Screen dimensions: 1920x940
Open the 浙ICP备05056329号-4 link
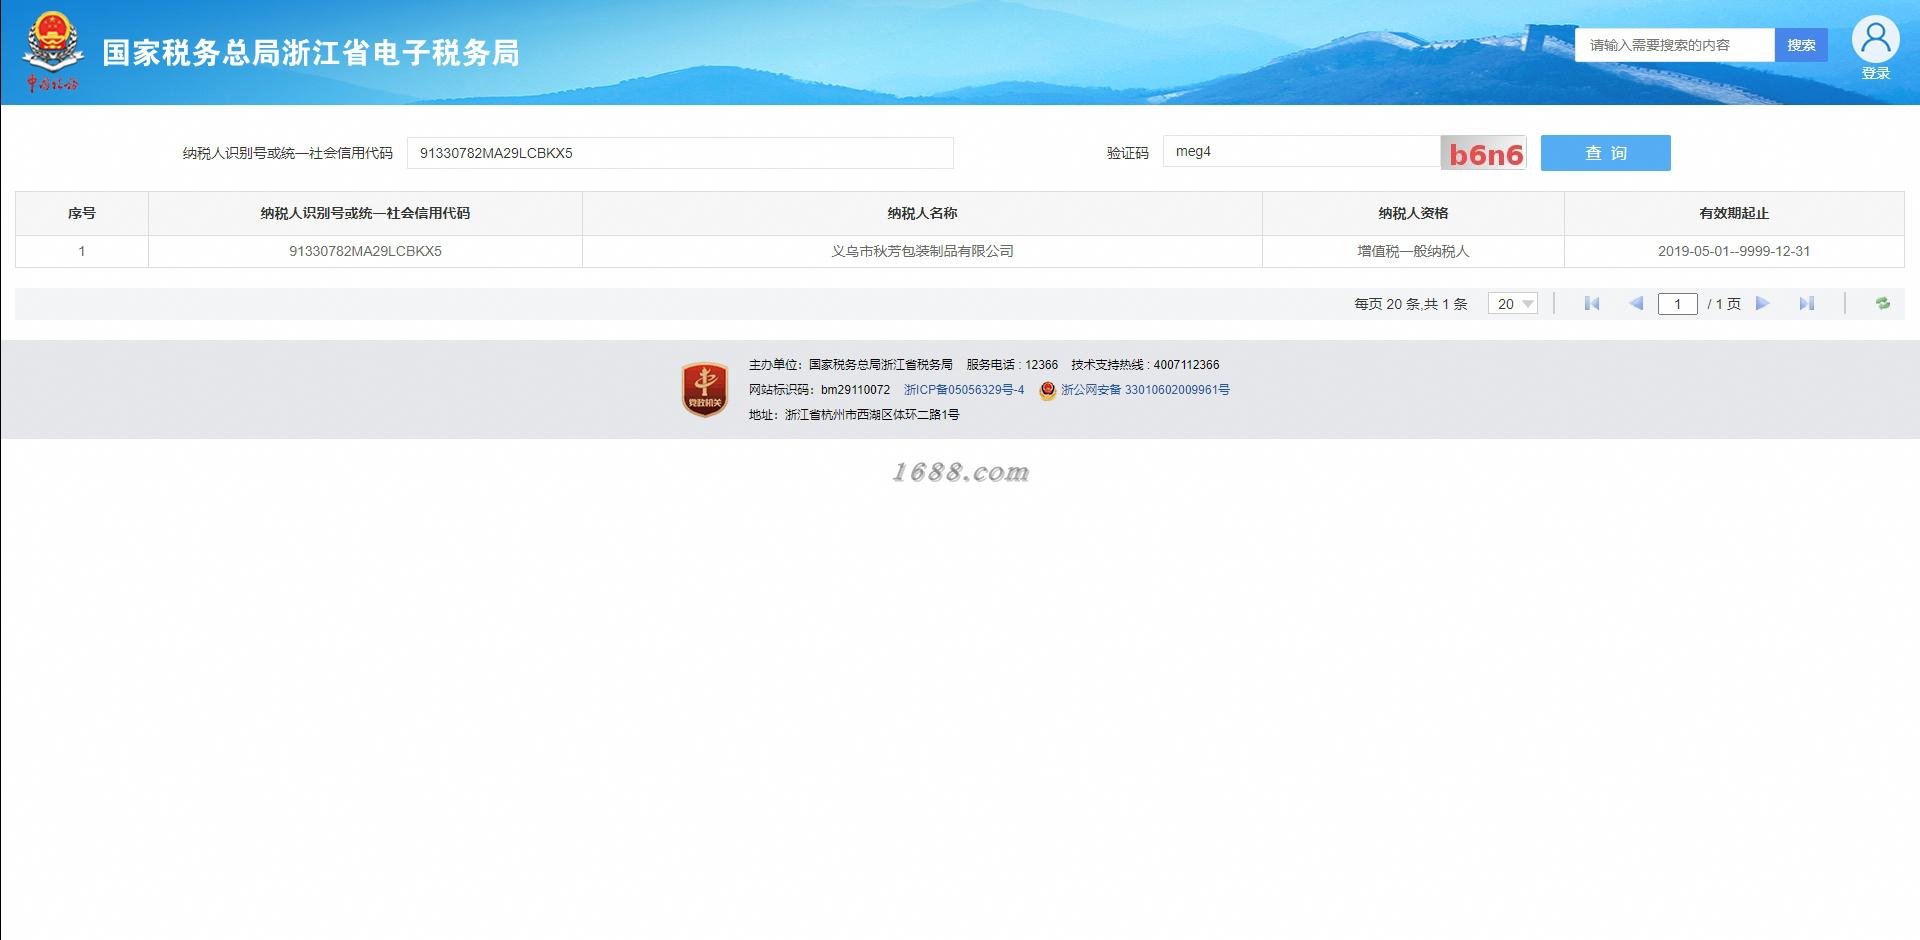point(964,390)
